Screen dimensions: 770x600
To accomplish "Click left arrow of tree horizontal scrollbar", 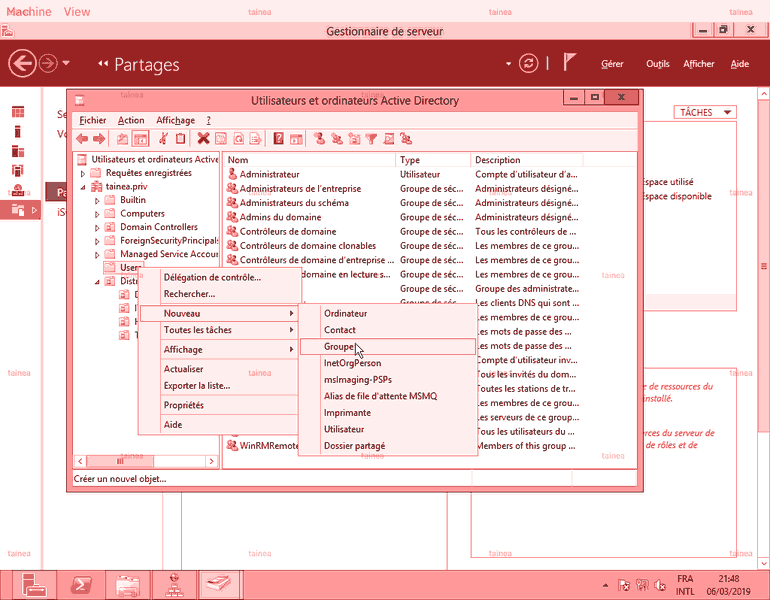I will [81, 462].
